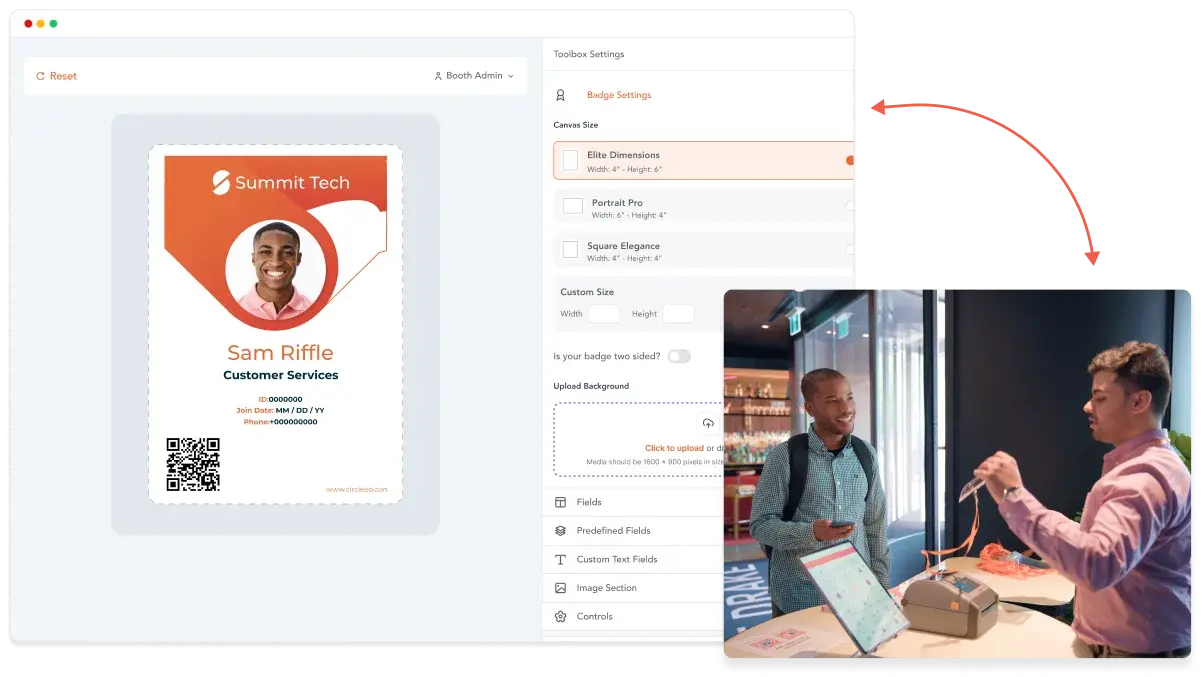The height and width of the screenshot is (677, 1202).
Task: Click the custom Width input field
Action: tap(603, 314)
